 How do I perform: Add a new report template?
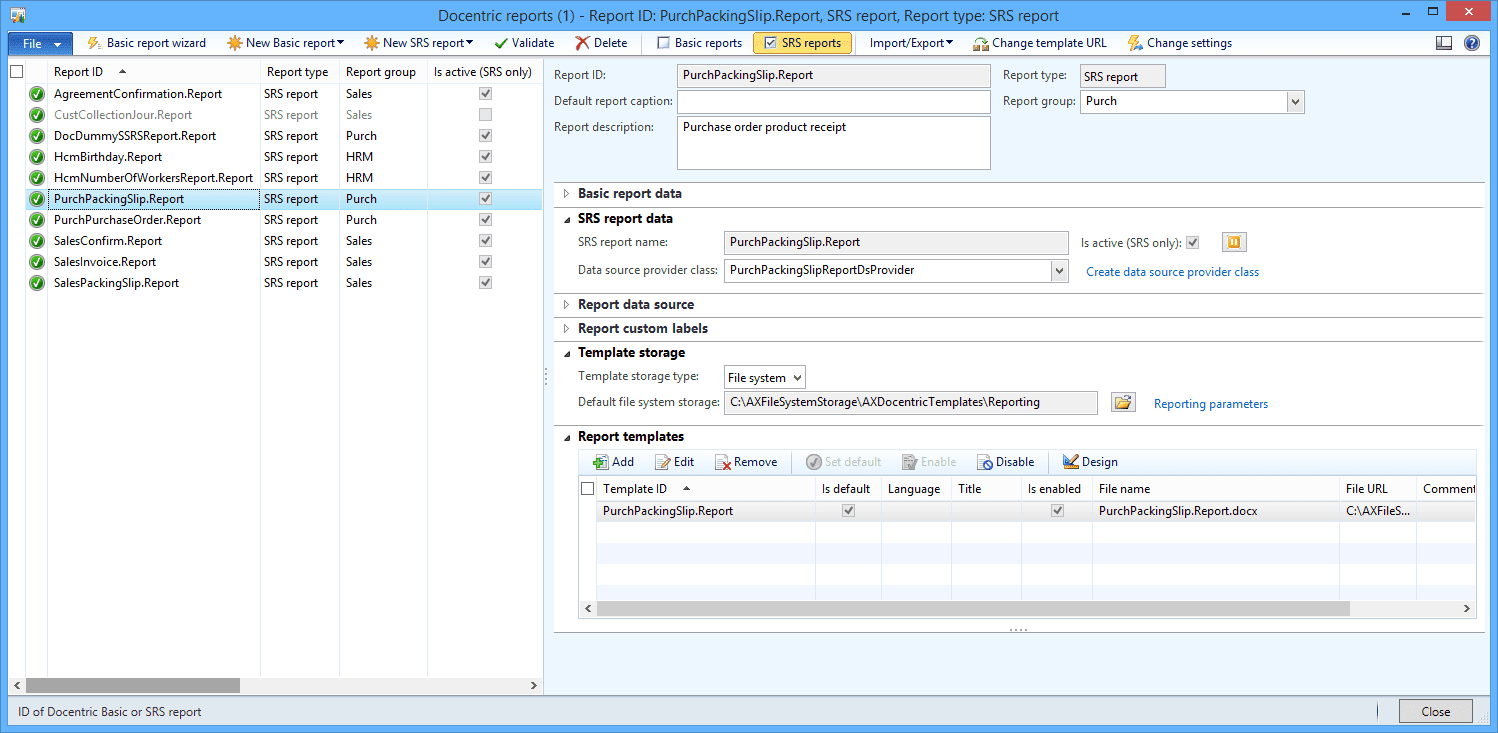[x=613, y=462]
